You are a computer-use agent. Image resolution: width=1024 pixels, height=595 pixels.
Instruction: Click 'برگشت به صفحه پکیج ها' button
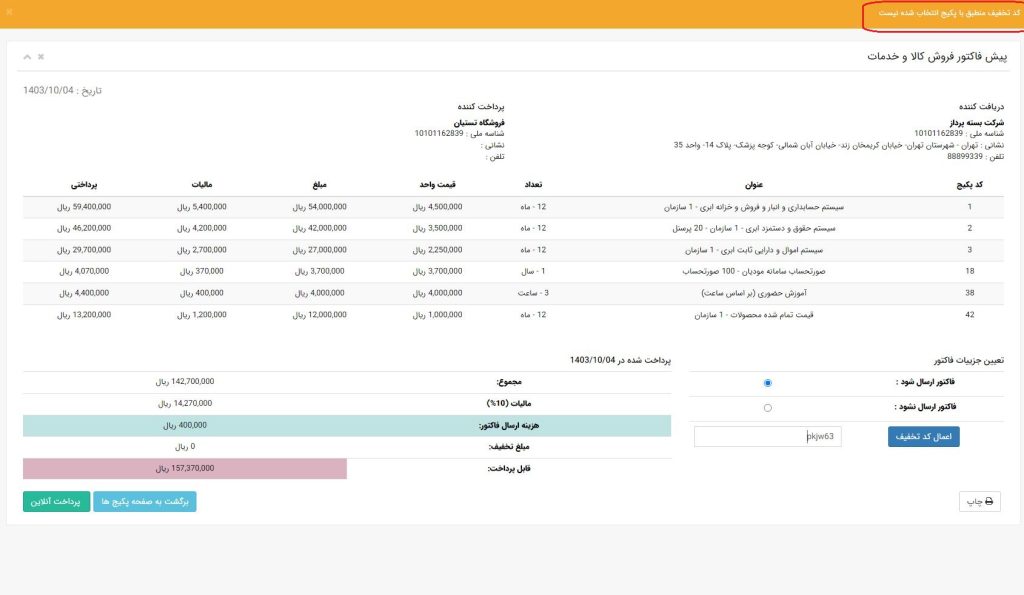(145, 501)
